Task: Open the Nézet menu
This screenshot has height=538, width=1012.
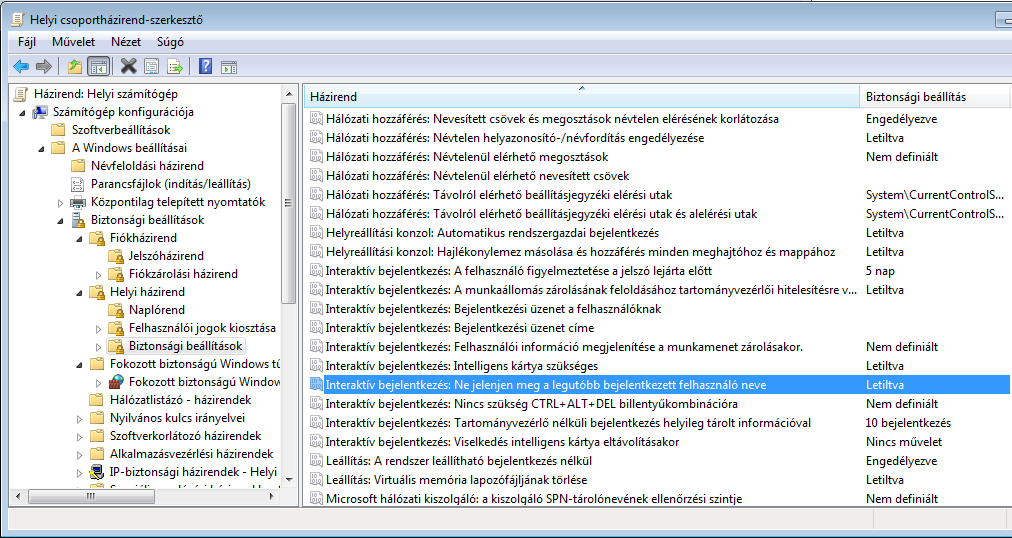Action: pyautogui.click(x=125, y=42)
